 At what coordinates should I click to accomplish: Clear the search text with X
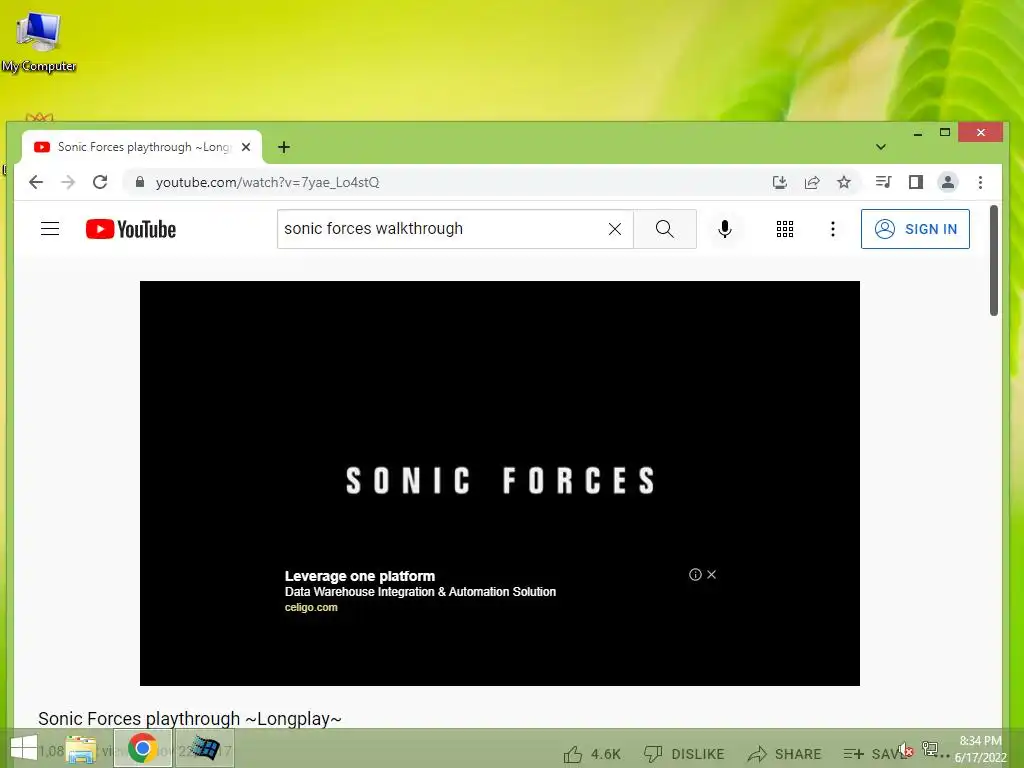[615, 229]
